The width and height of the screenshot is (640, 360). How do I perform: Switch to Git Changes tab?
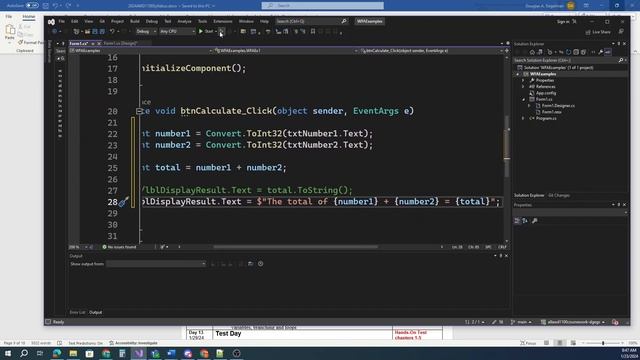tap(559, 196)
